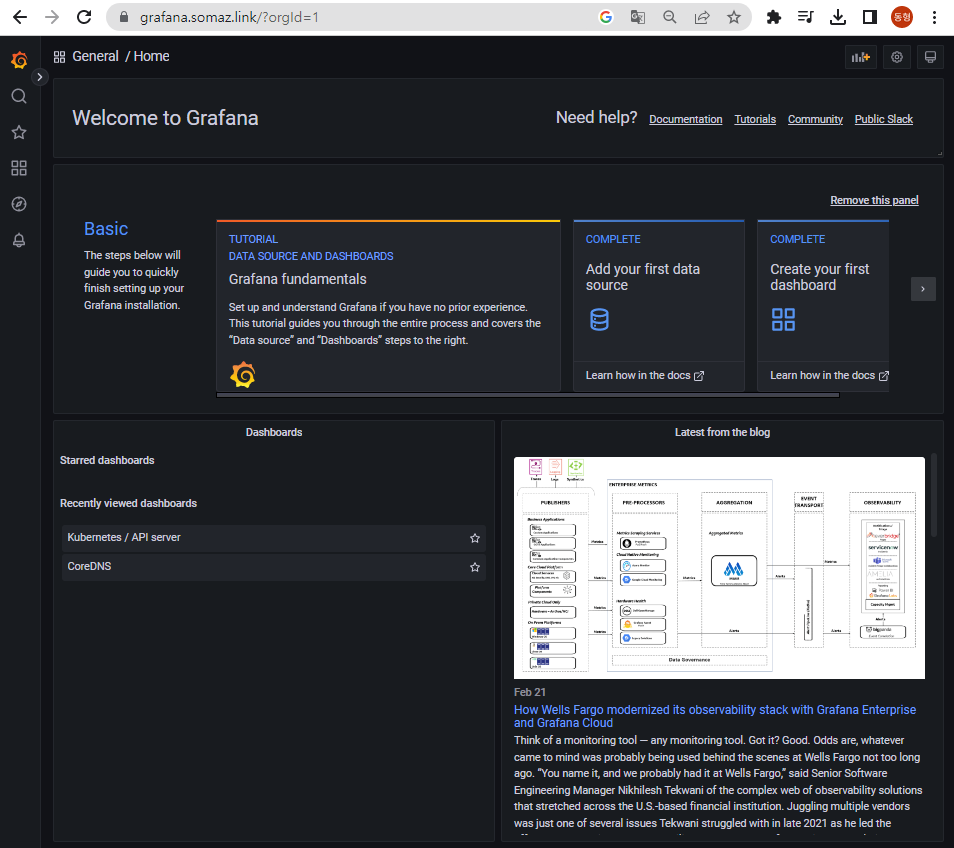Open Community help link
Screen dimensions: 954x848
pyautogui.click(x=815, y=119)
